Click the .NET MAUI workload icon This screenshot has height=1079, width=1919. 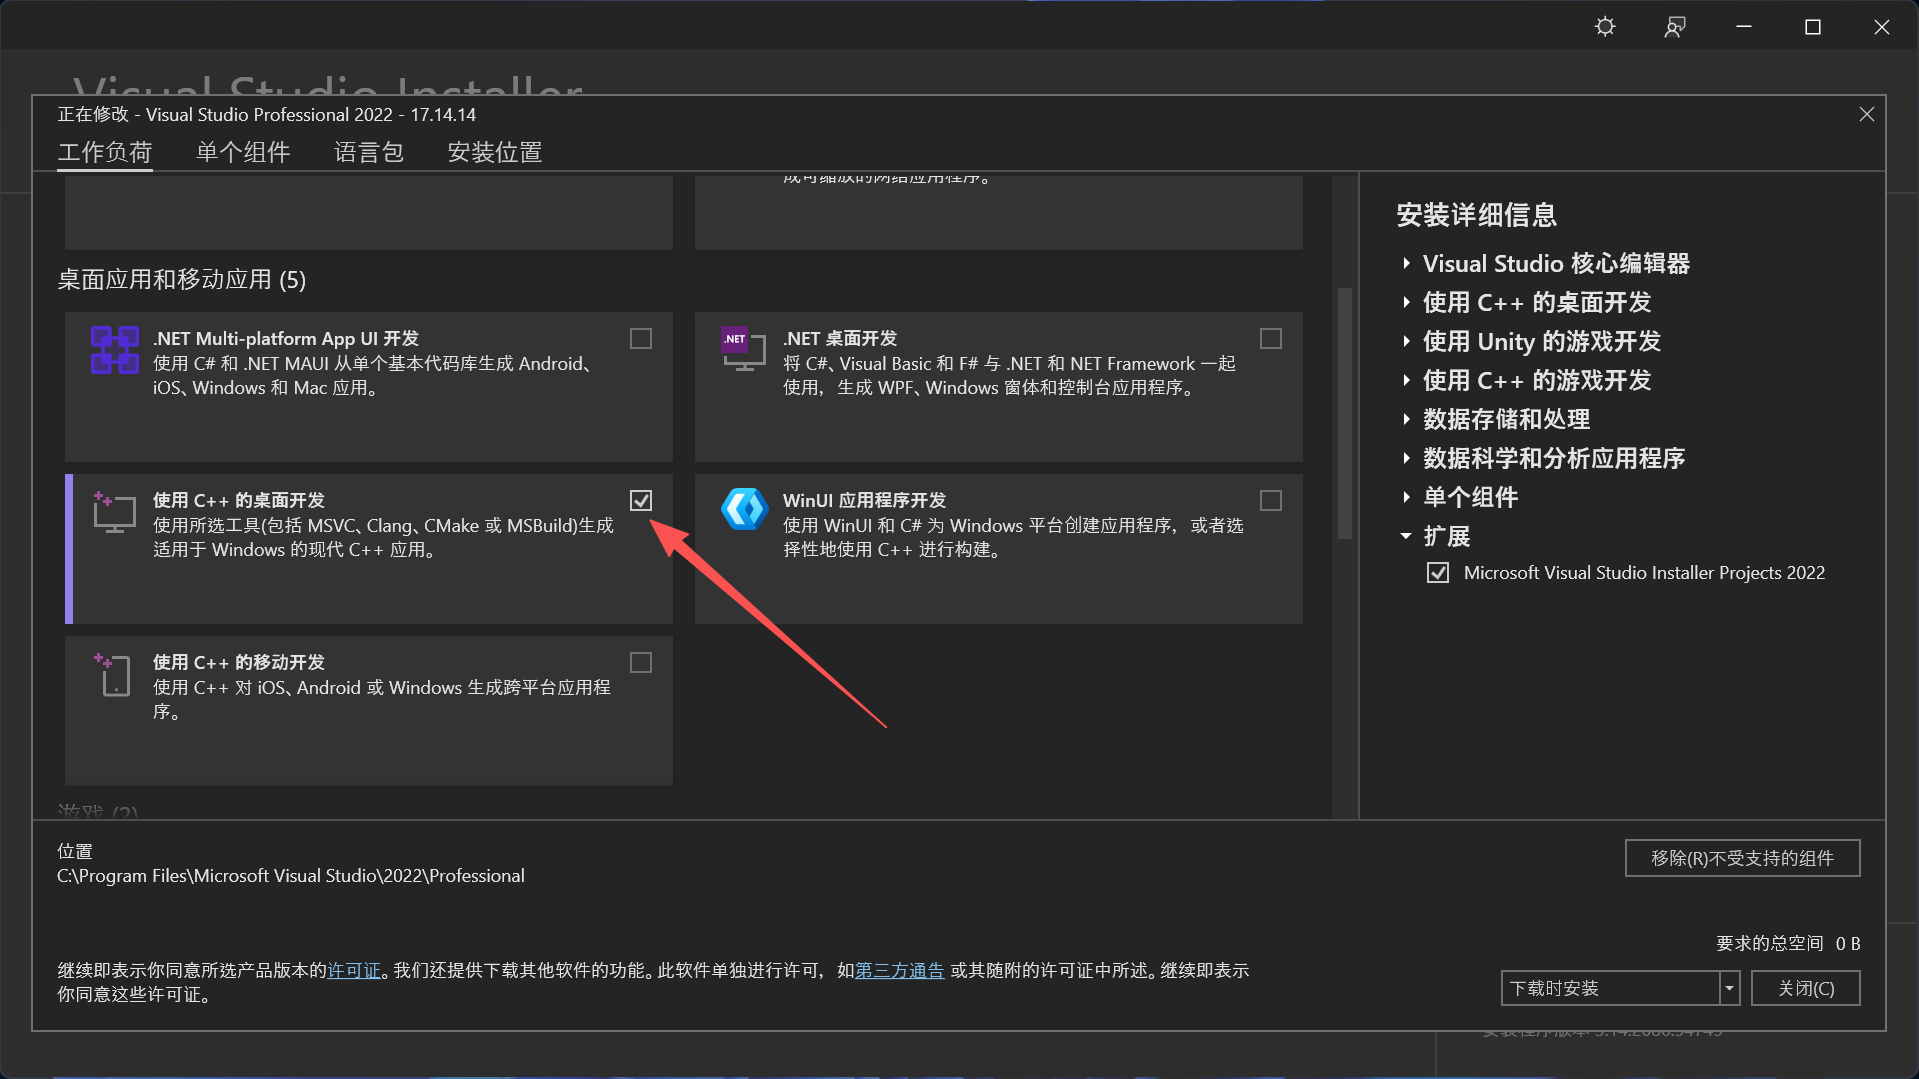pos(115,350)
